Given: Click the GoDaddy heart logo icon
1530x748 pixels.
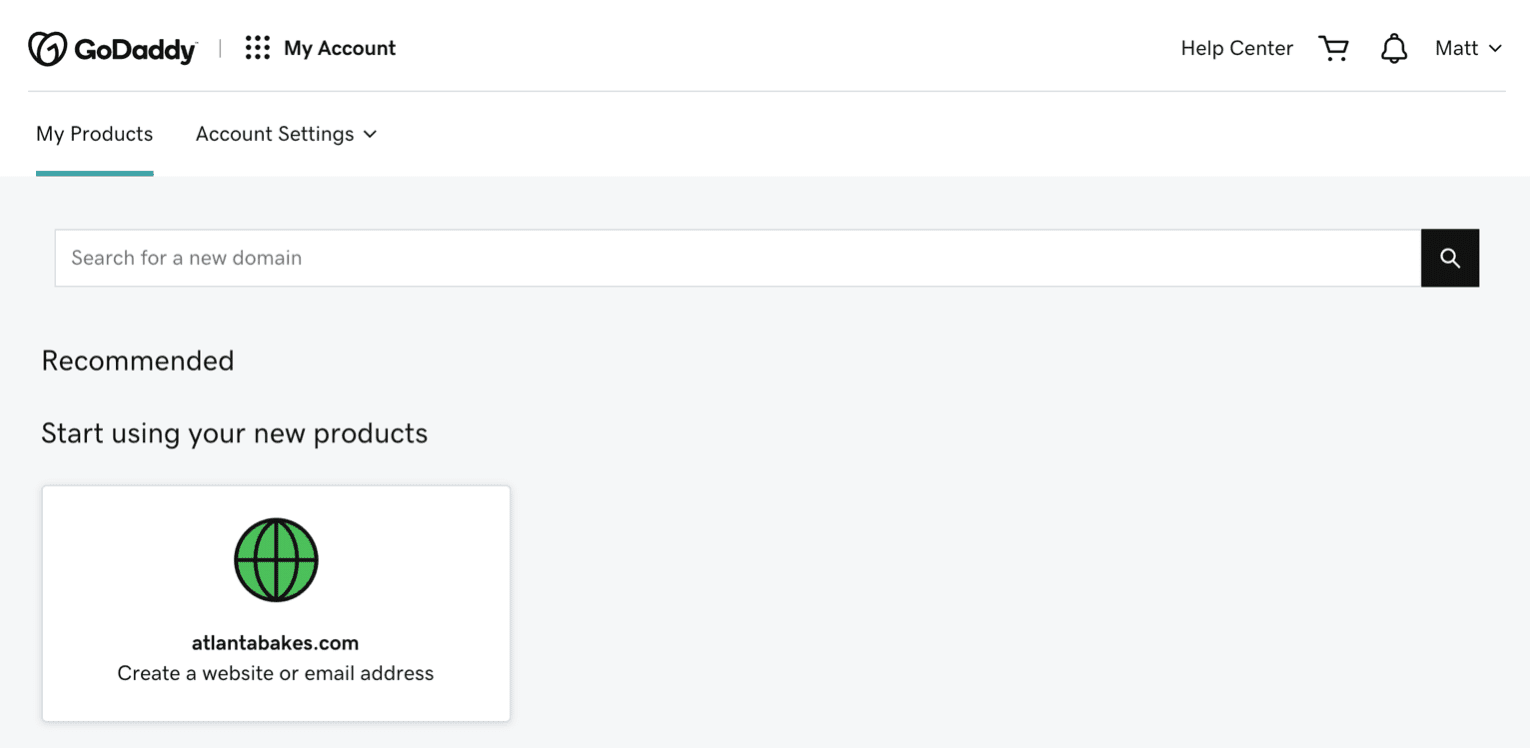Looking at the screenshot, I should tap(47, 48).
